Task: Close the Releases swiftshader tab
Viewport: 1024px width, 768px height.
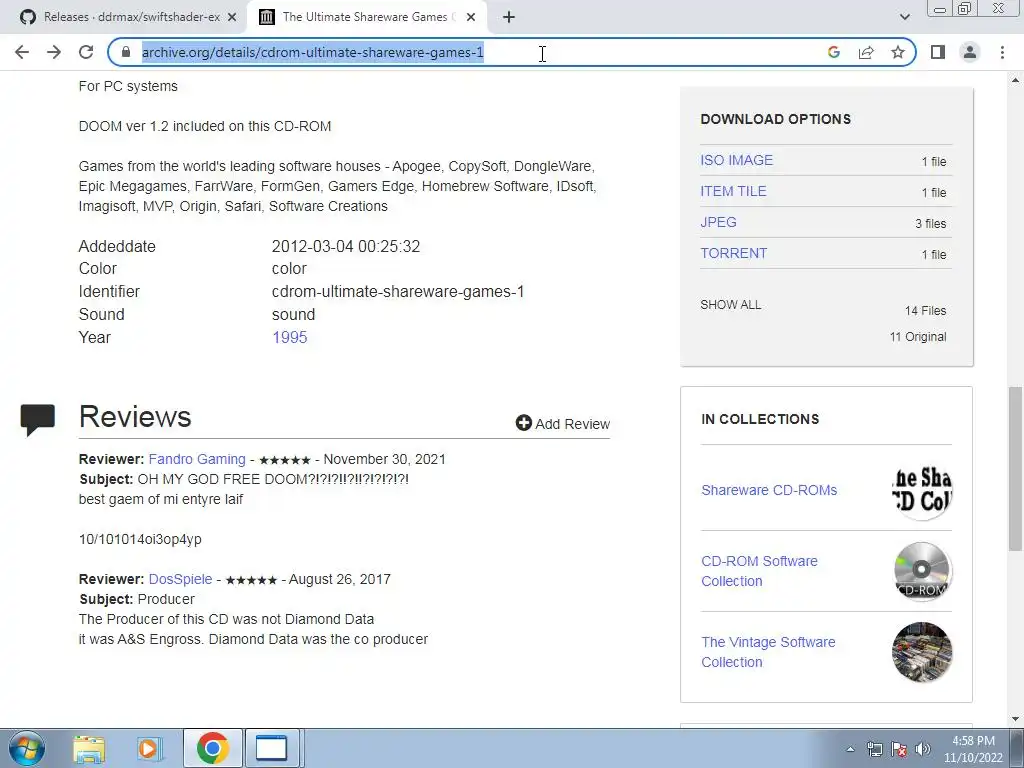Action: tap(232, 17)
